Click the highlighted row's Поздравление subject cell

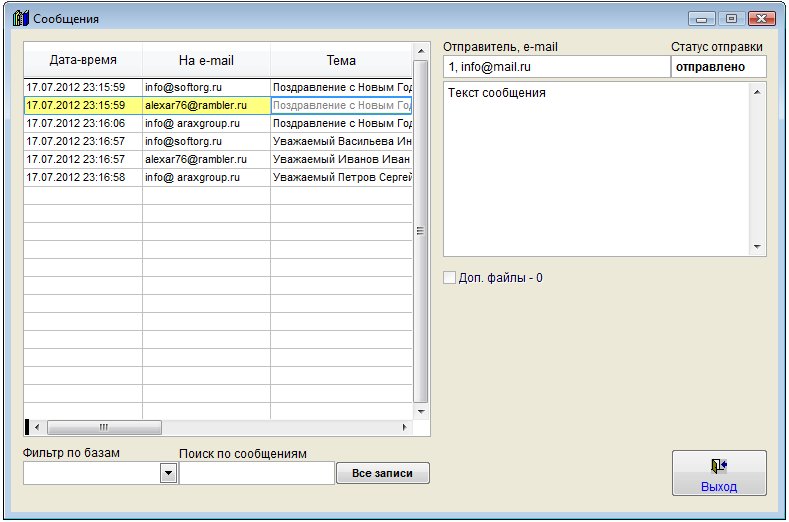tap(341, 105)
